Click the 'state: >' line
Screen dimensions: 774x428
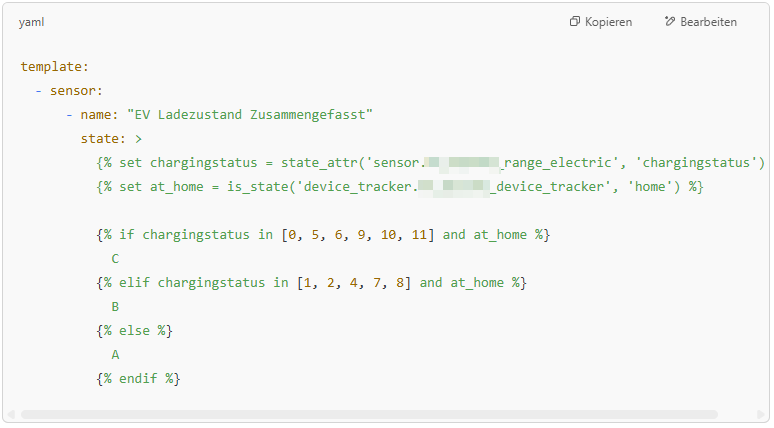(111, 139)
